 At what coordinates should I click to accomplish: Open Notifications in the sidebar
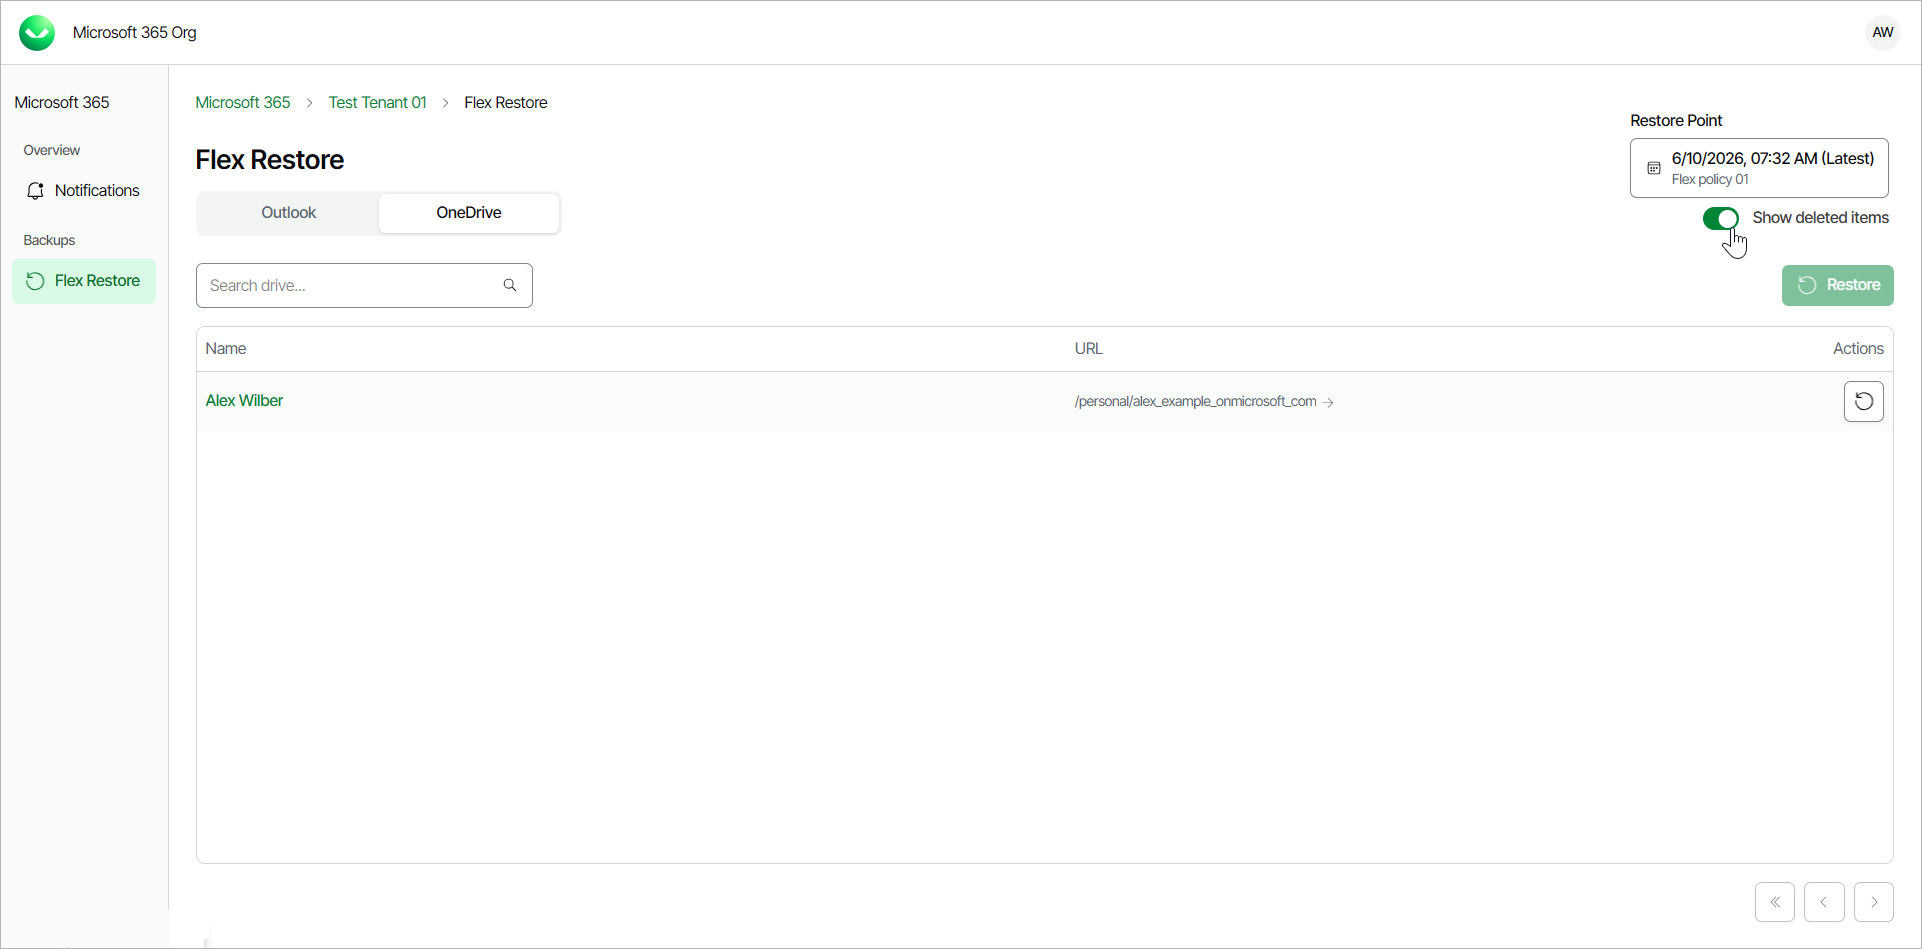coord(84,191)
